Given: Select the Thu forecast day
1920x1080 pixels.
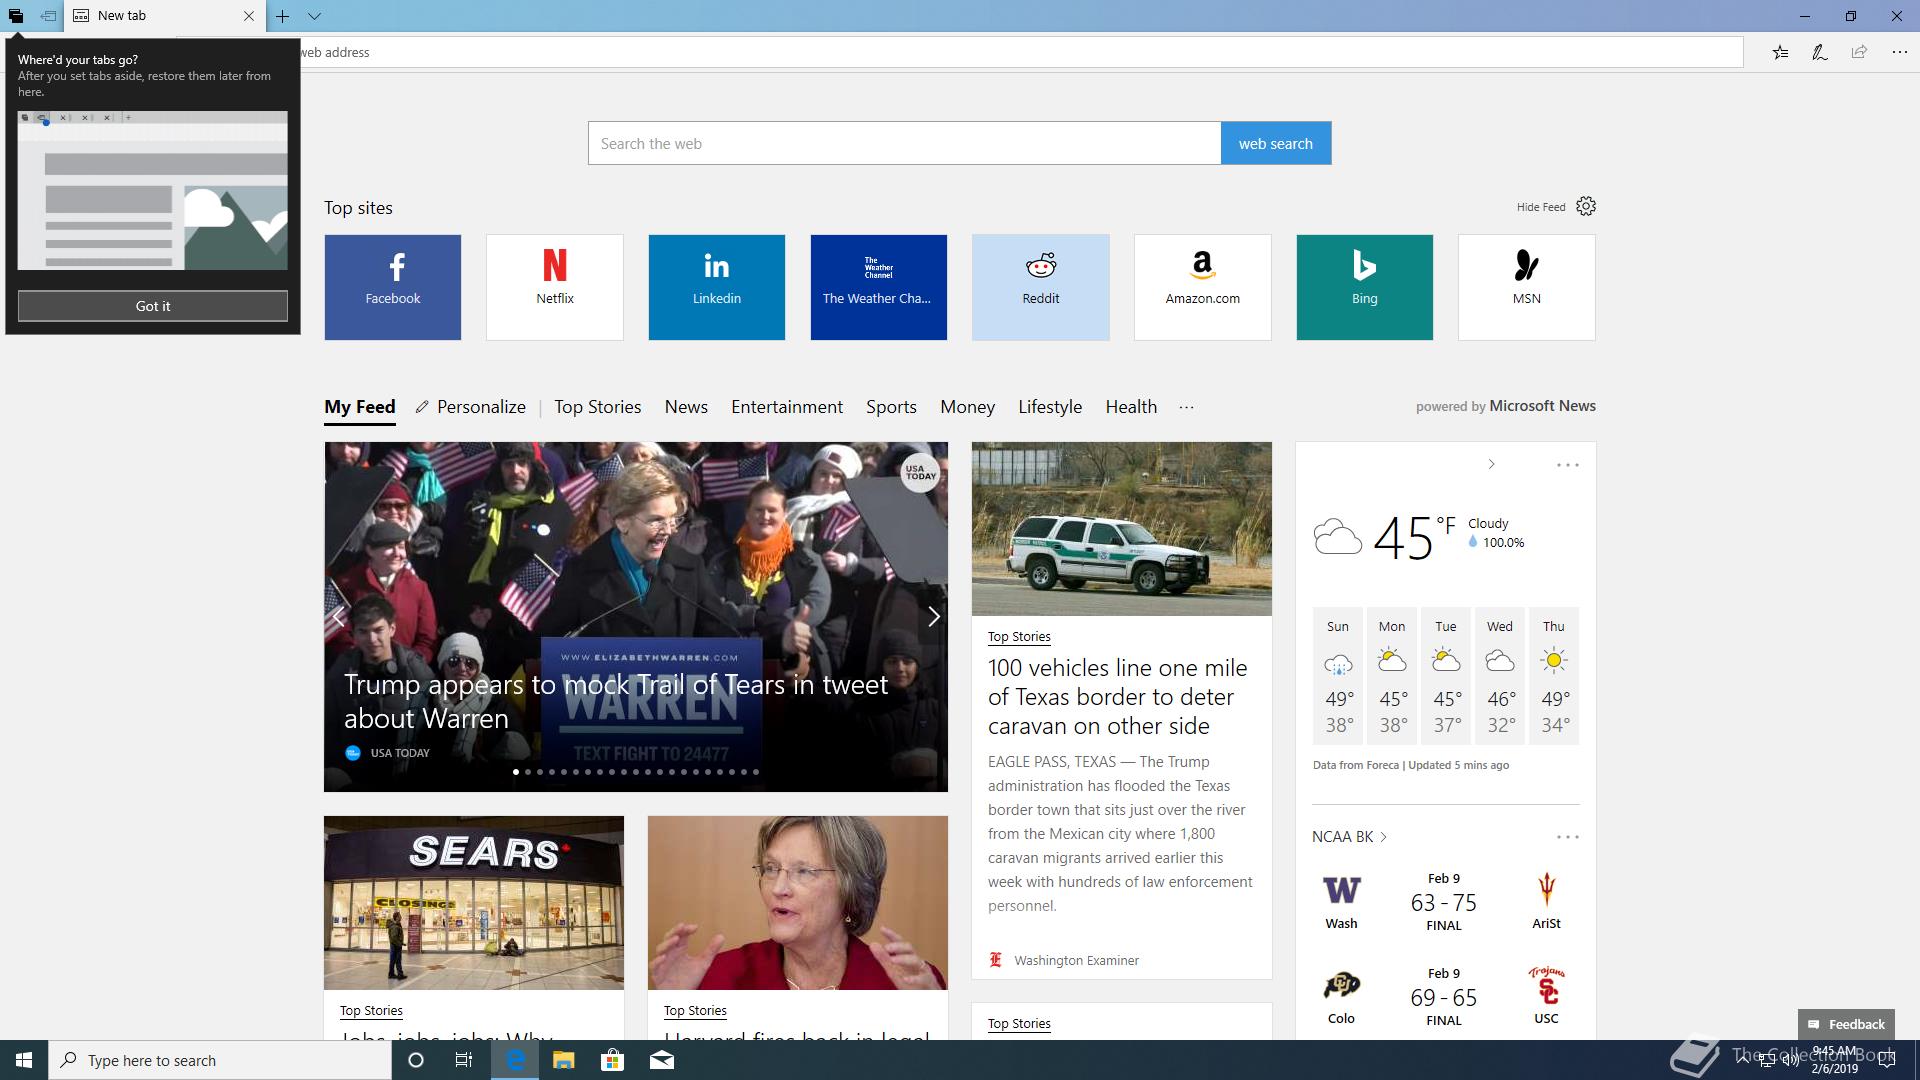Looking at the screenshot, I should pos(1554,676).
